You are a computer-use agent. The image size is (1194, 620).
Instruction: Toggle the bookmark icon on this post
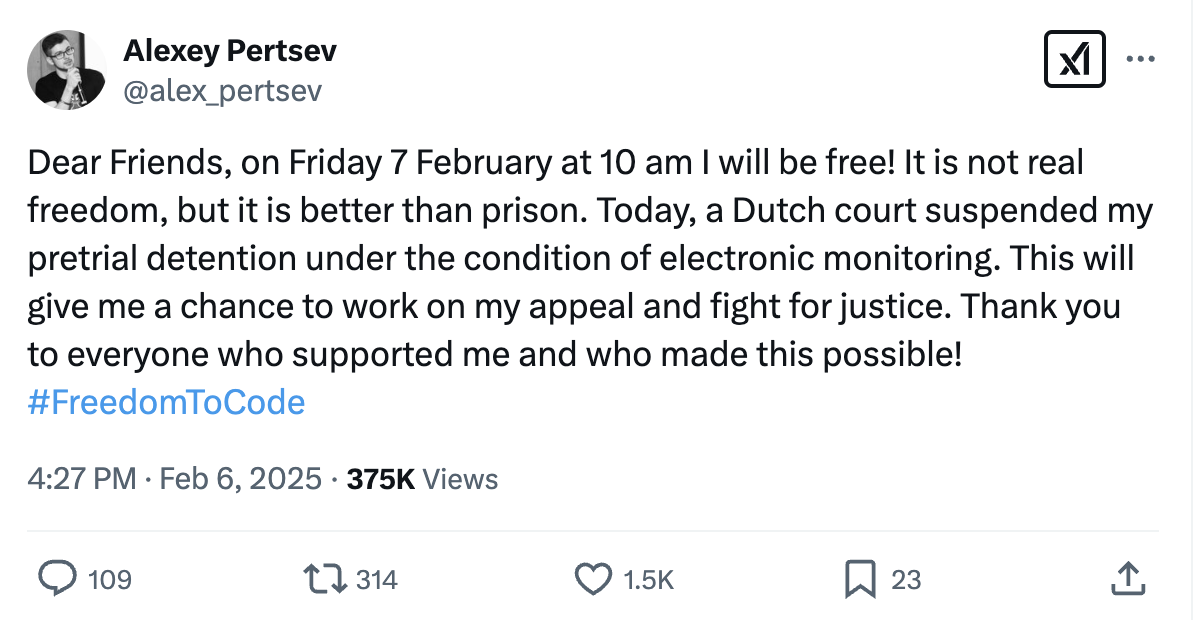[x=860, y=579]
